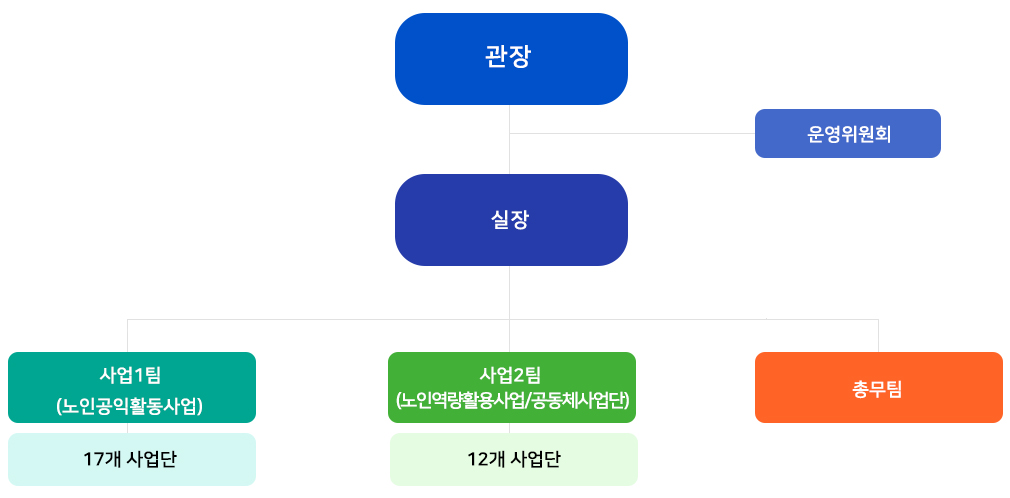Click the 사업2팀 title text
Screen dimensions: 1010x498
pyautogui.click(x=511, y=374)
